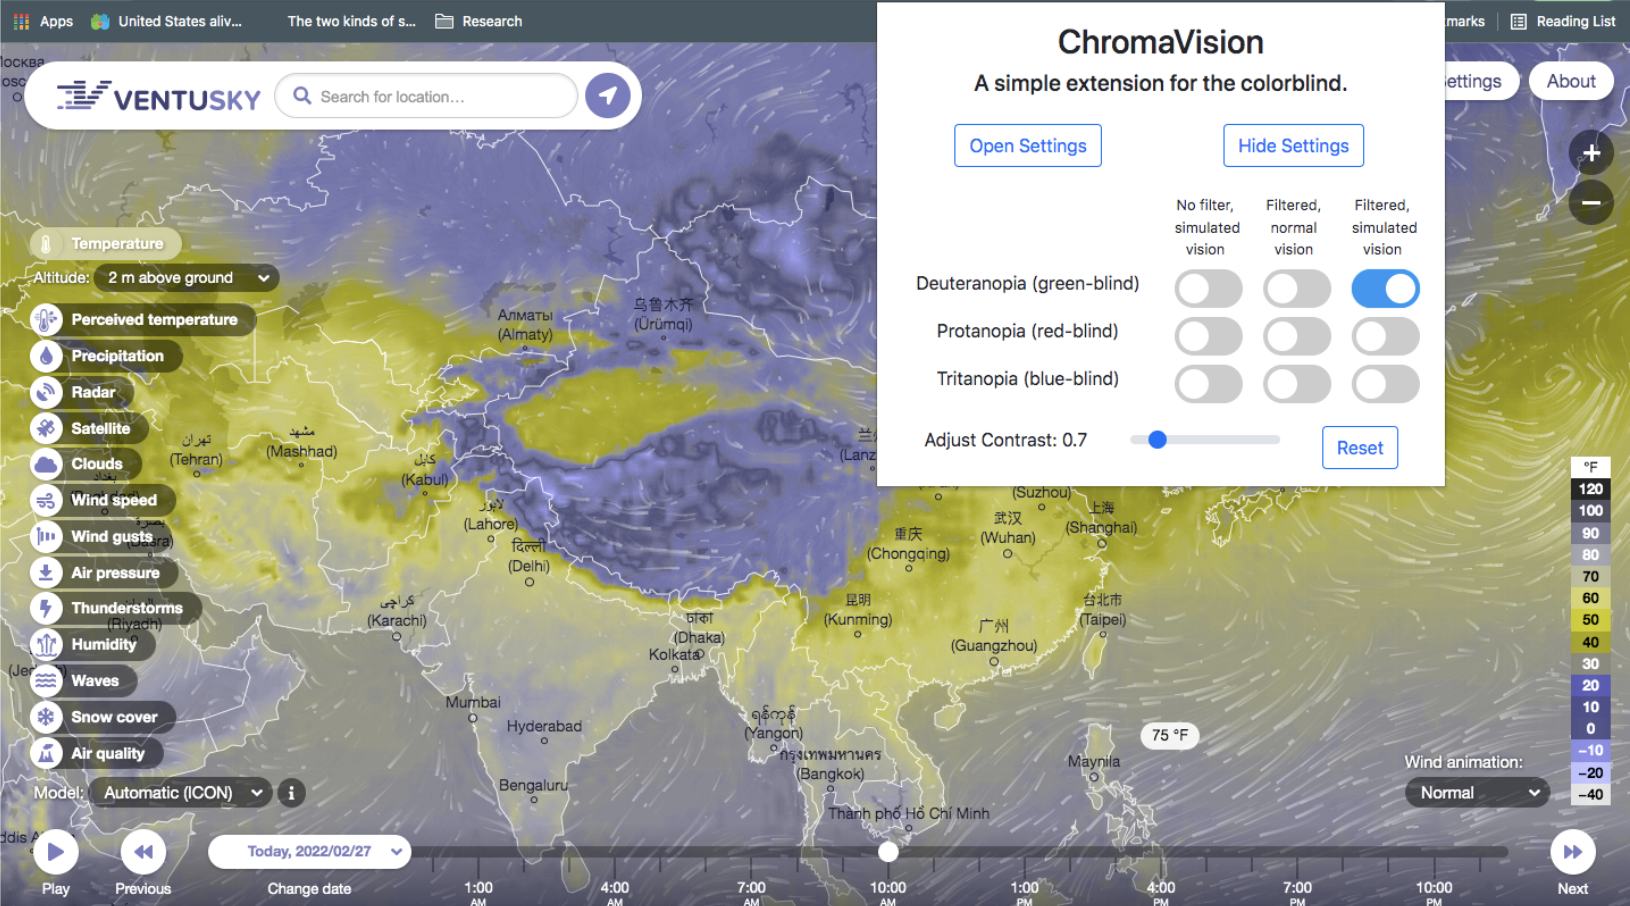Screen dimensions: 1630x906
Task: Select the Precipitation droplet icon
Action: pos(46,356)
